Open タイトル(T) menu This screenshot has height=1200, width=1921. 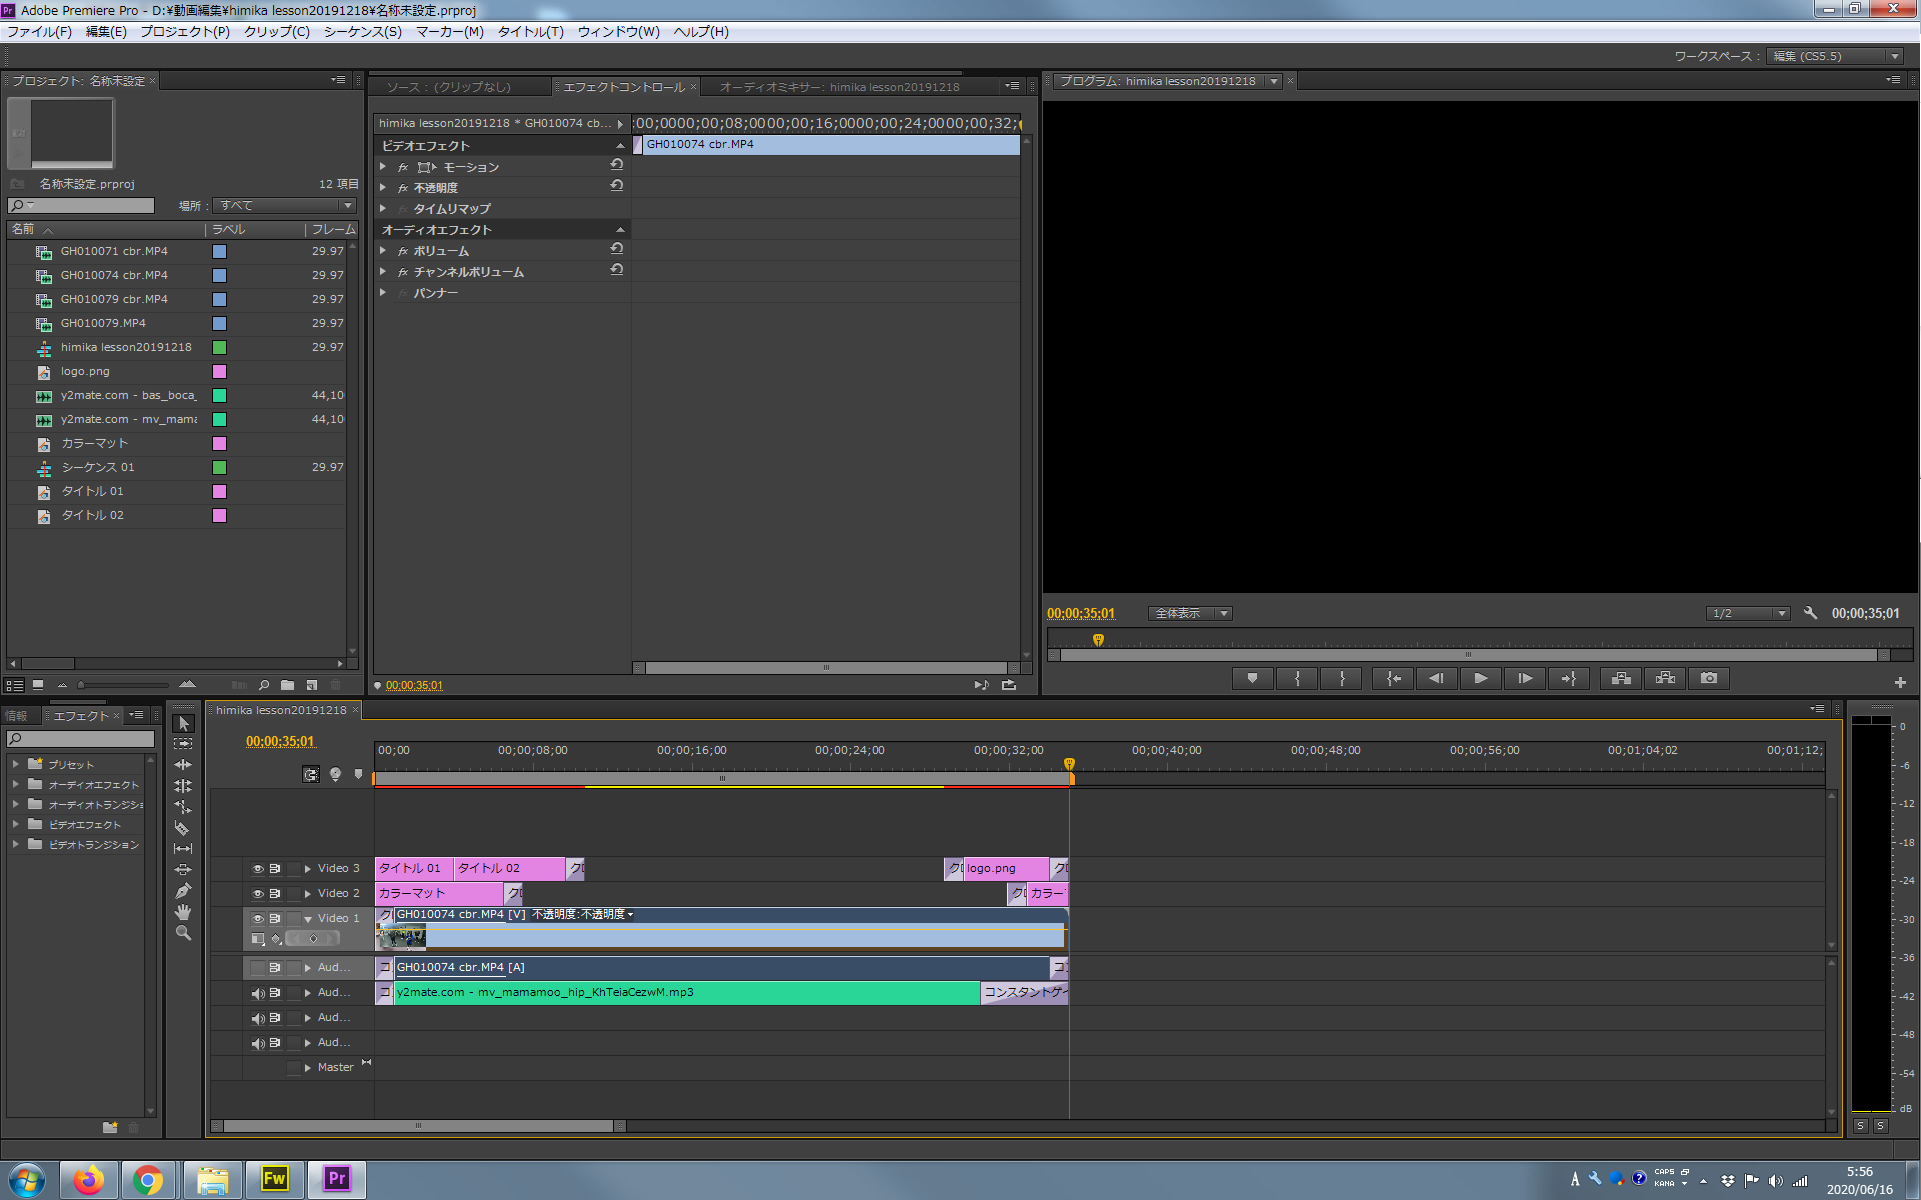coord(531,32)
